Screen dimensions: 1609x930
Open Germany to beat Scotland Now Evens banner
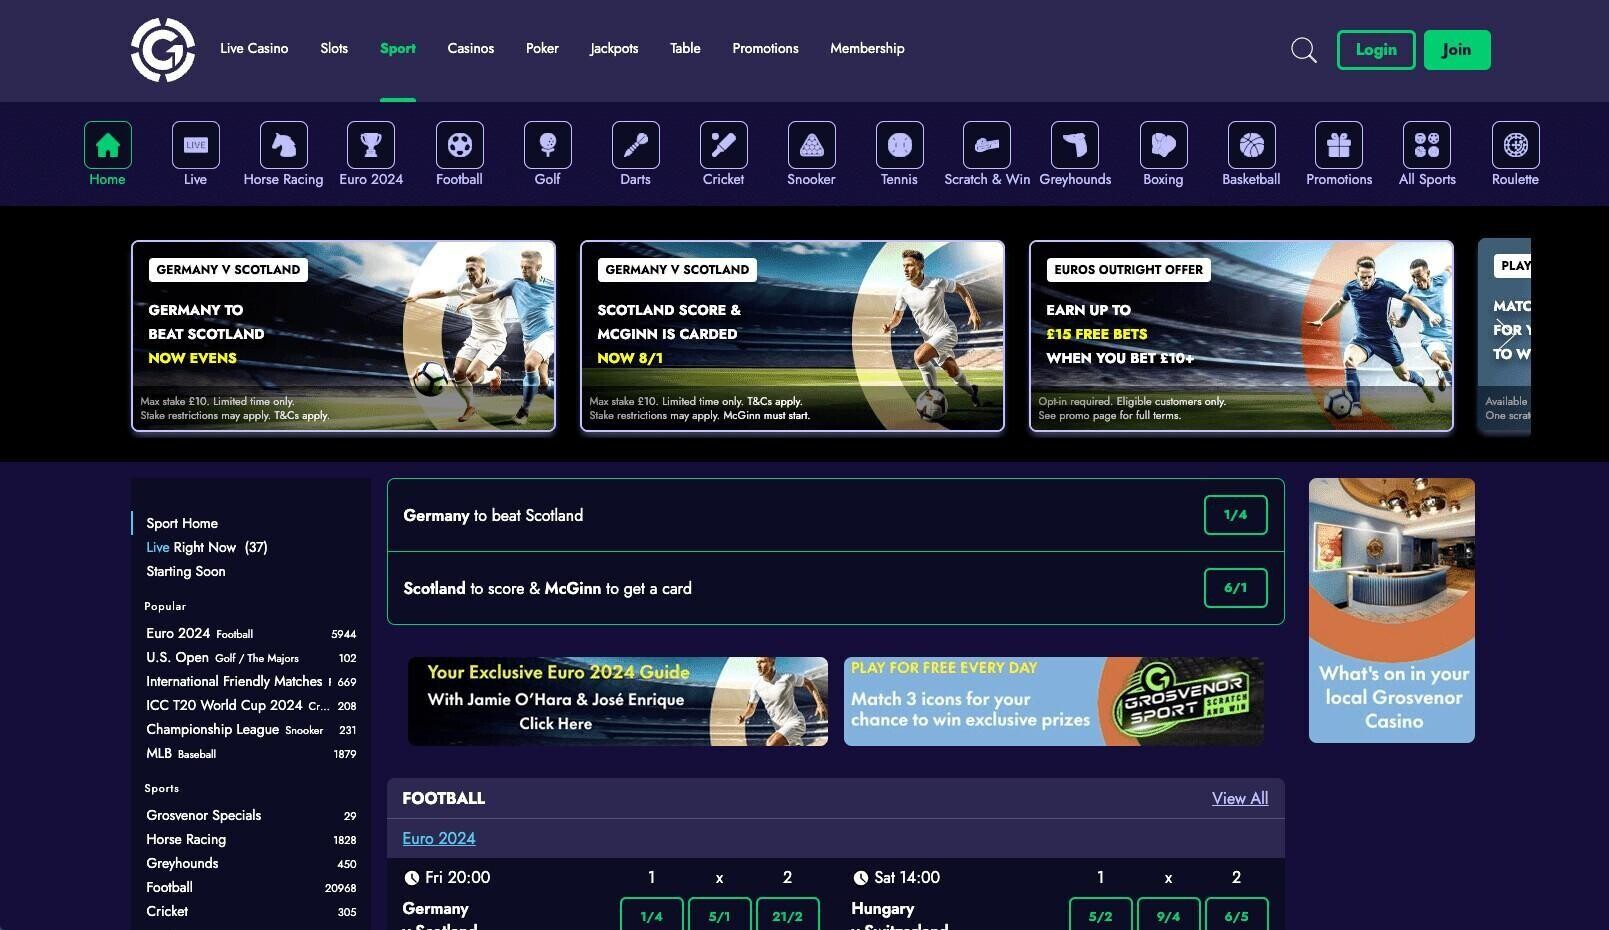[x=343, y=336]
